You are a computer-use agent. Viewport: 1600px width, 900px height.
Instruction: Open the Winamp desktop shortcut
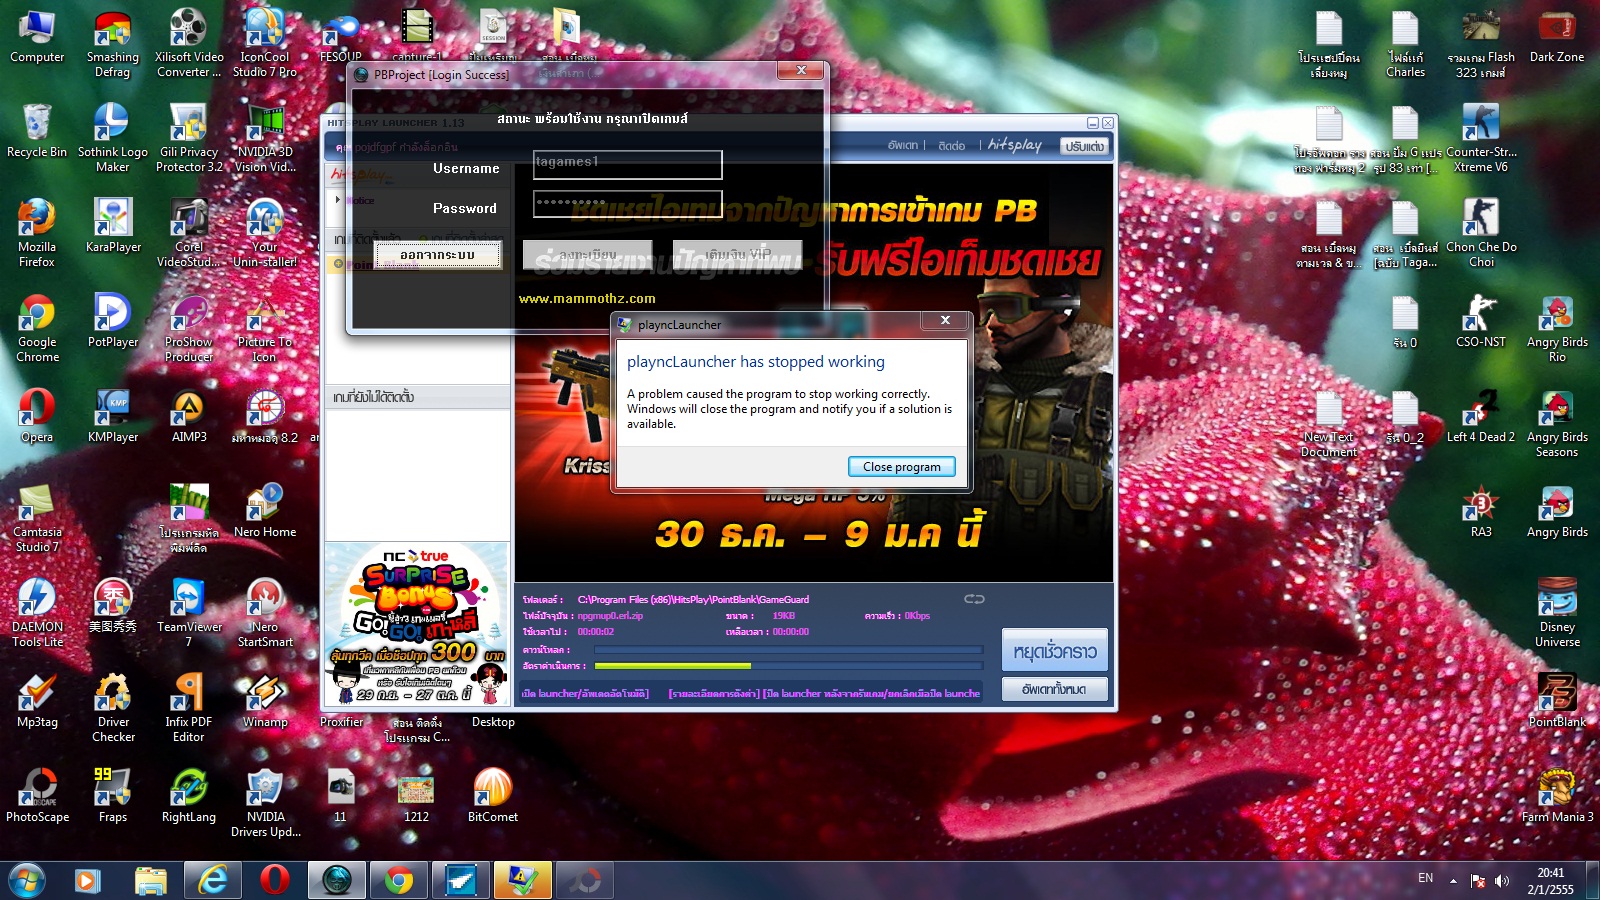[x=265, y=701]
